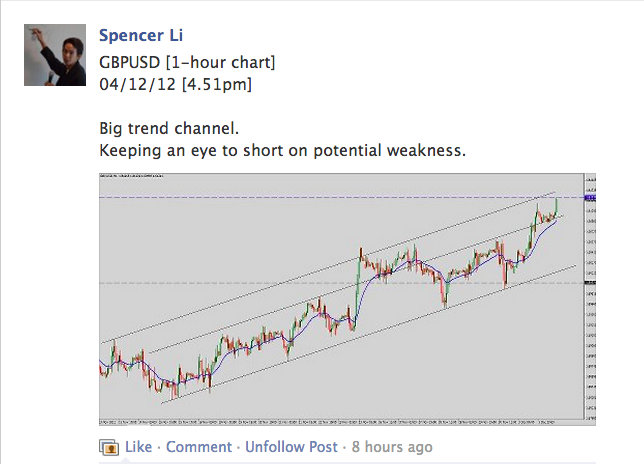The height and width of the screenshot is (464, 644).
Task: Open Spencer Li's profile name link
Action: (x=138, y=37)
